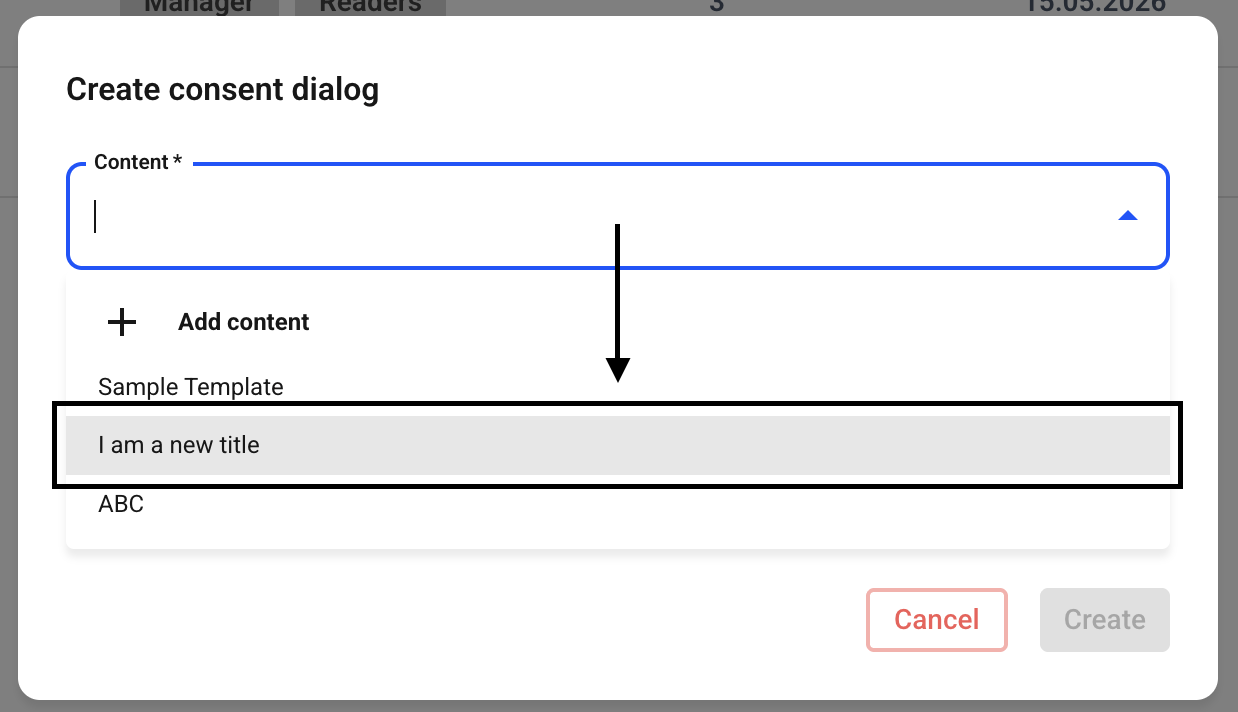Viewport: 1238px width, 712px height.
Task: Click the greyed-out Create button
Action: point(1104,620)
